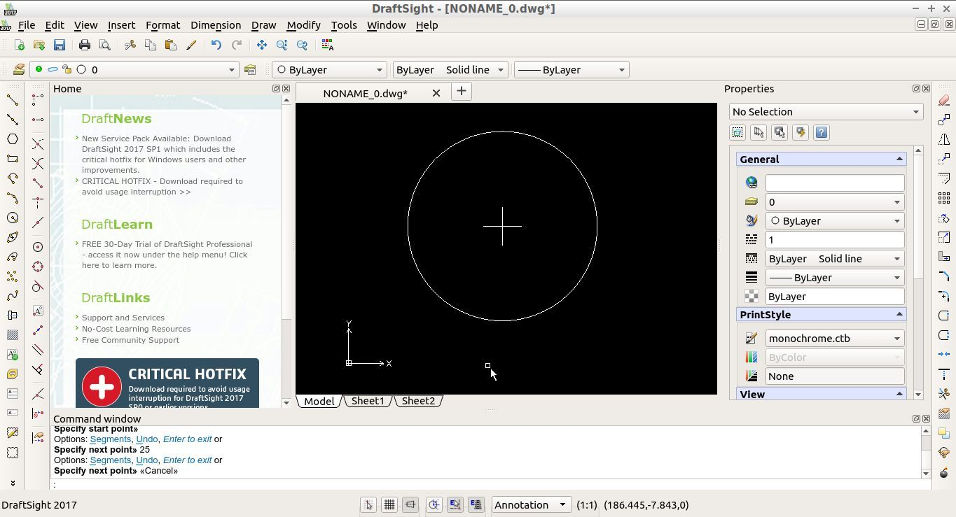Click the Redo arrow icon
The height and width of the screenshot is (517, 956).
tap(237, 45)
